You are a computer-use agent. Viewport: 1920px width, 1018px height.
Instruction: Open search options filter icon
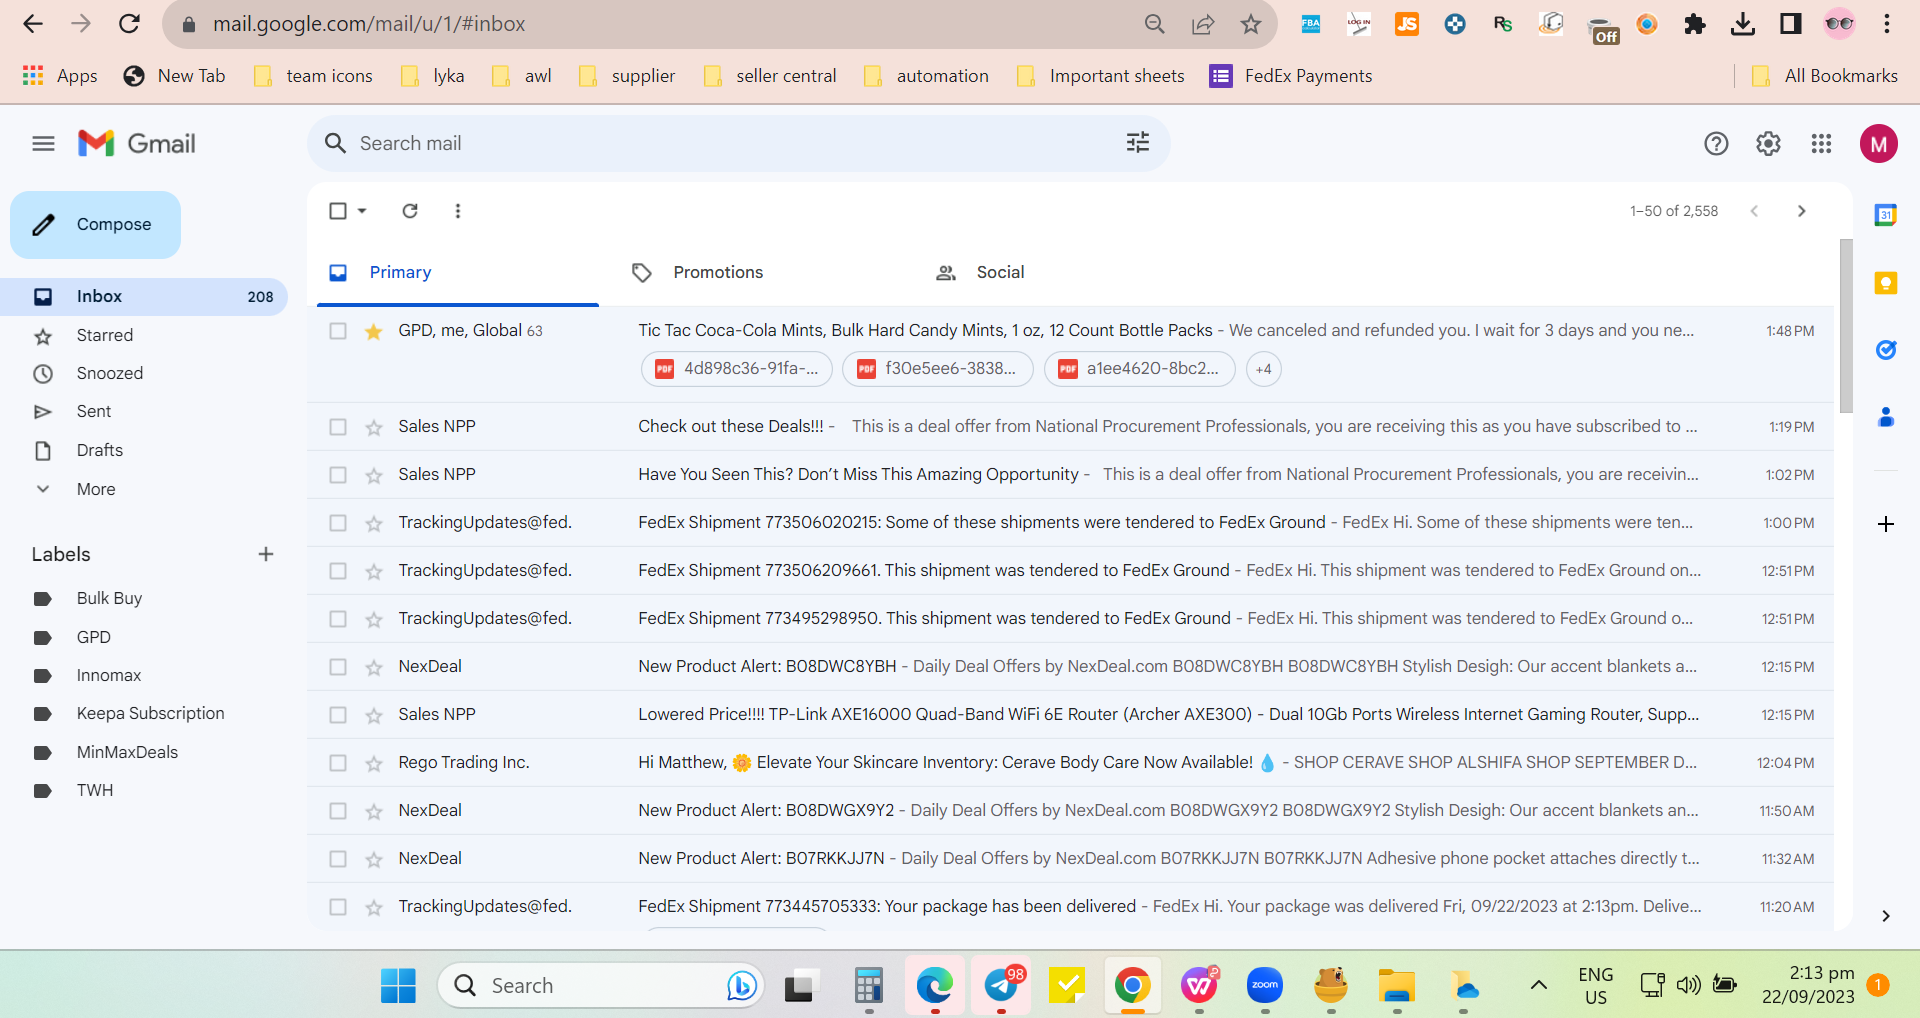(x=1138, y=143)
